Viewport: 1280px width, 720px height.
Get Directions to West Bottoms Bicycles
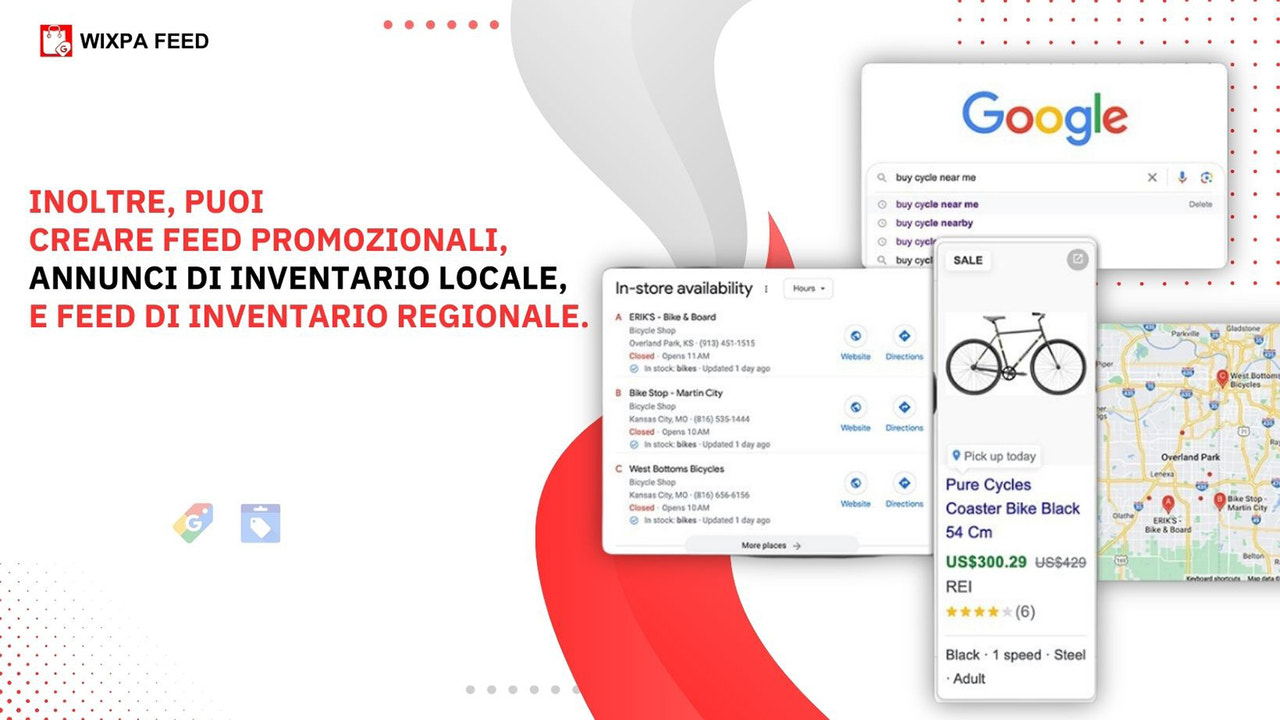(x=904, y=489)
